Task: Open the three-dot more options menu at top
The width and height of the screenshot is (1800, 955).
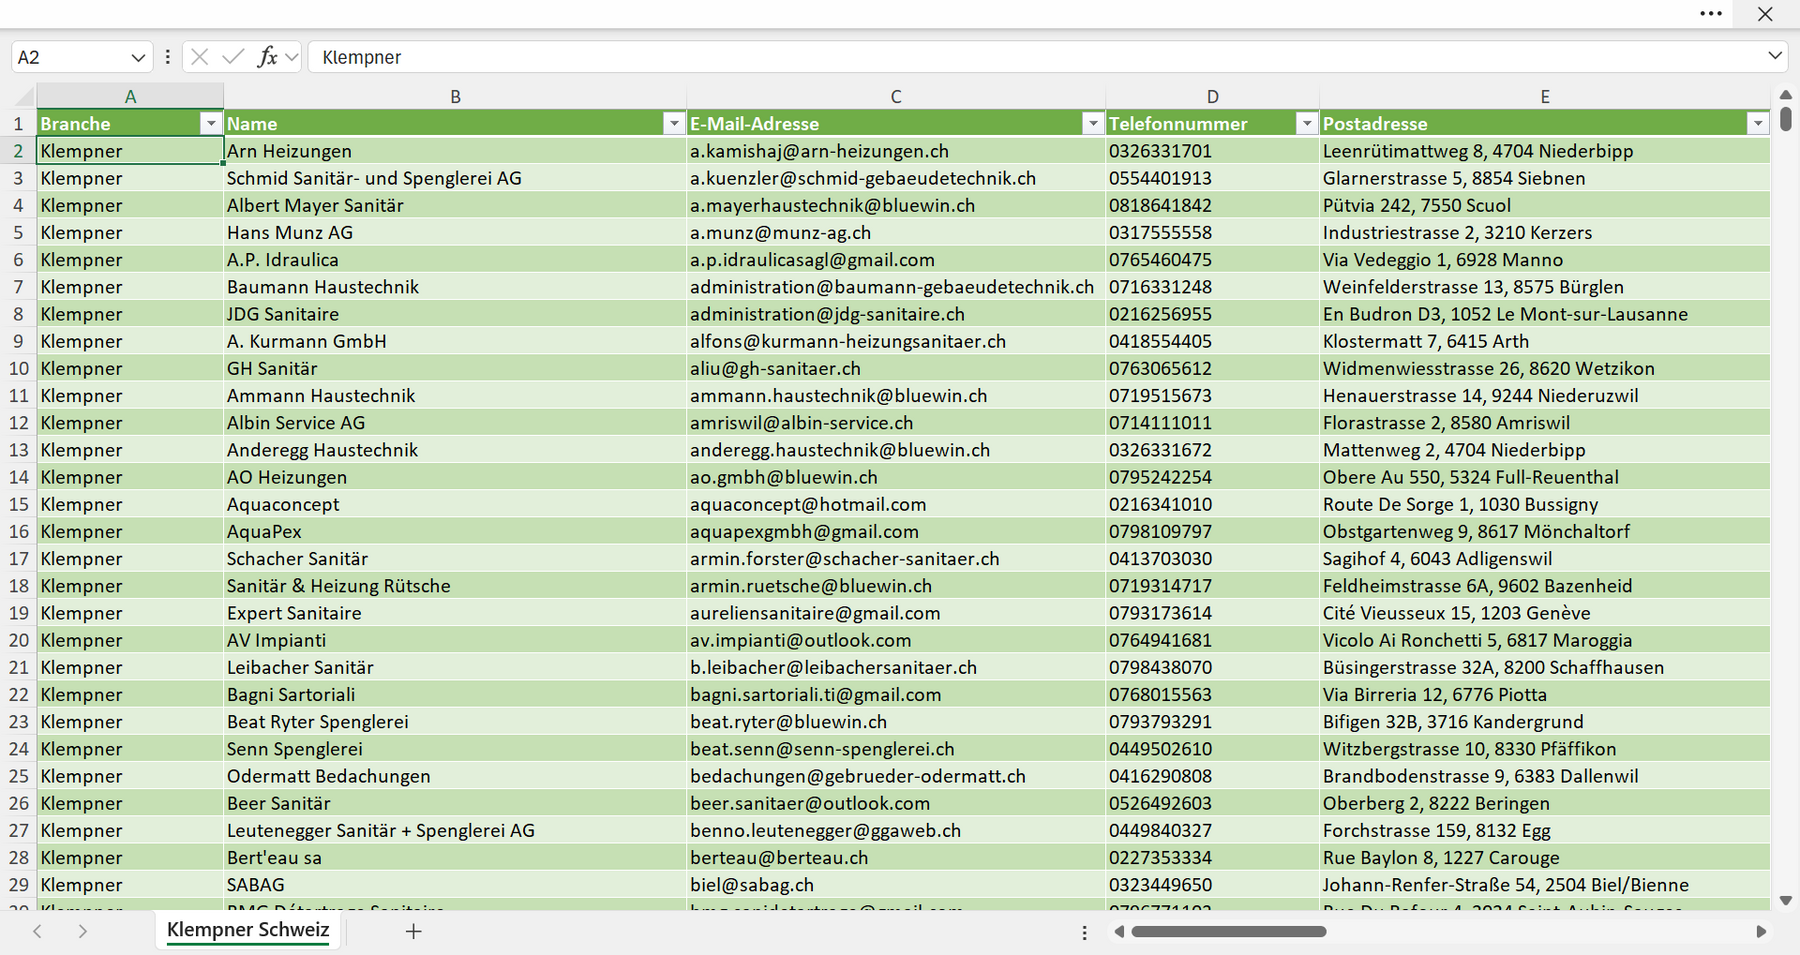Action: pyautogui.click(x=1711, y=14)
